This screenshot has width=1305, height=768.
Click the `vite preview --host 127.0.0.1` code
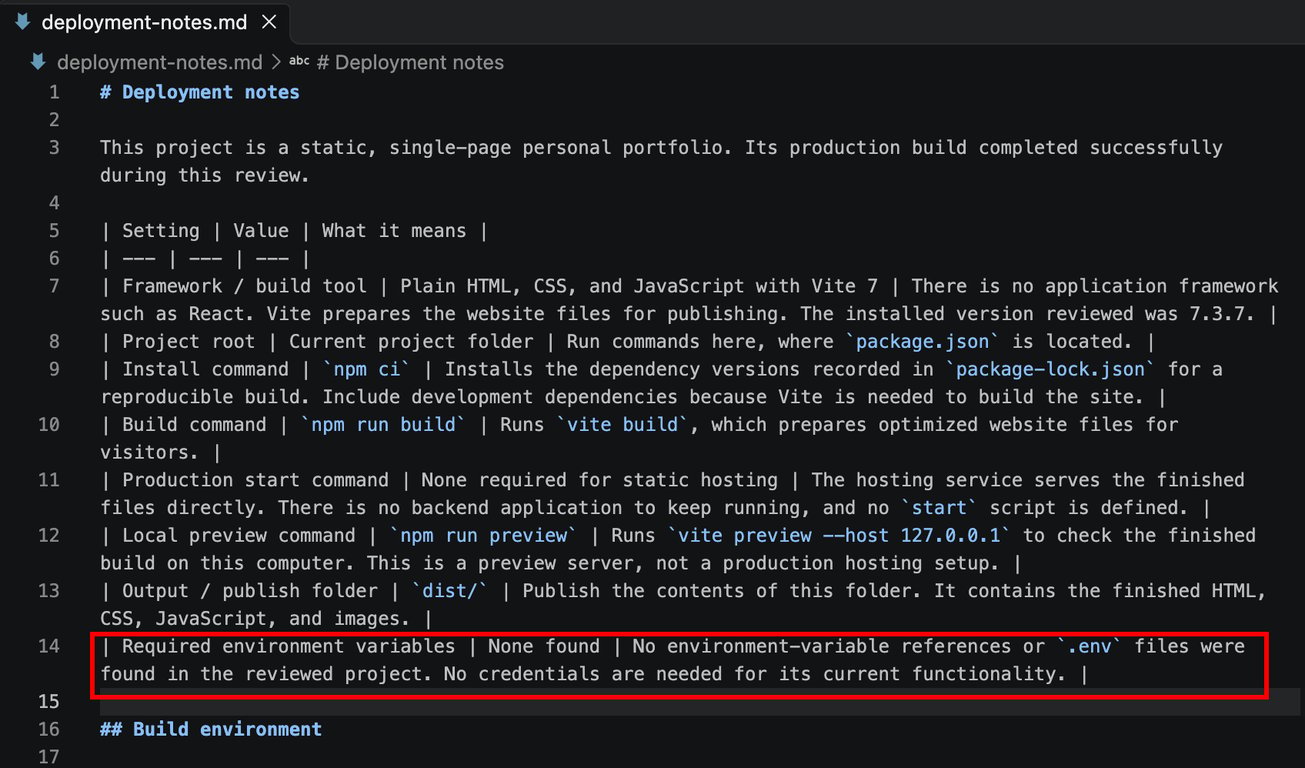pos(839,536)
